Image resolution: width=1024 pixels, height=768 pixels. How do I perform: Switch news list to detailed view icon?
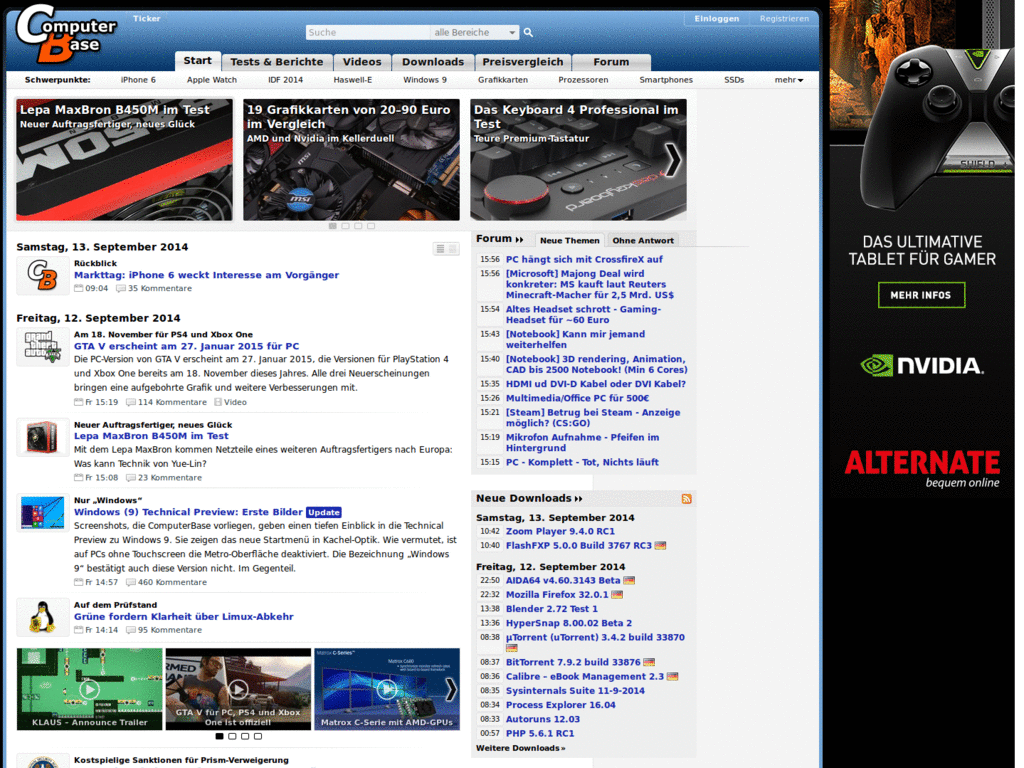[453, 249]
